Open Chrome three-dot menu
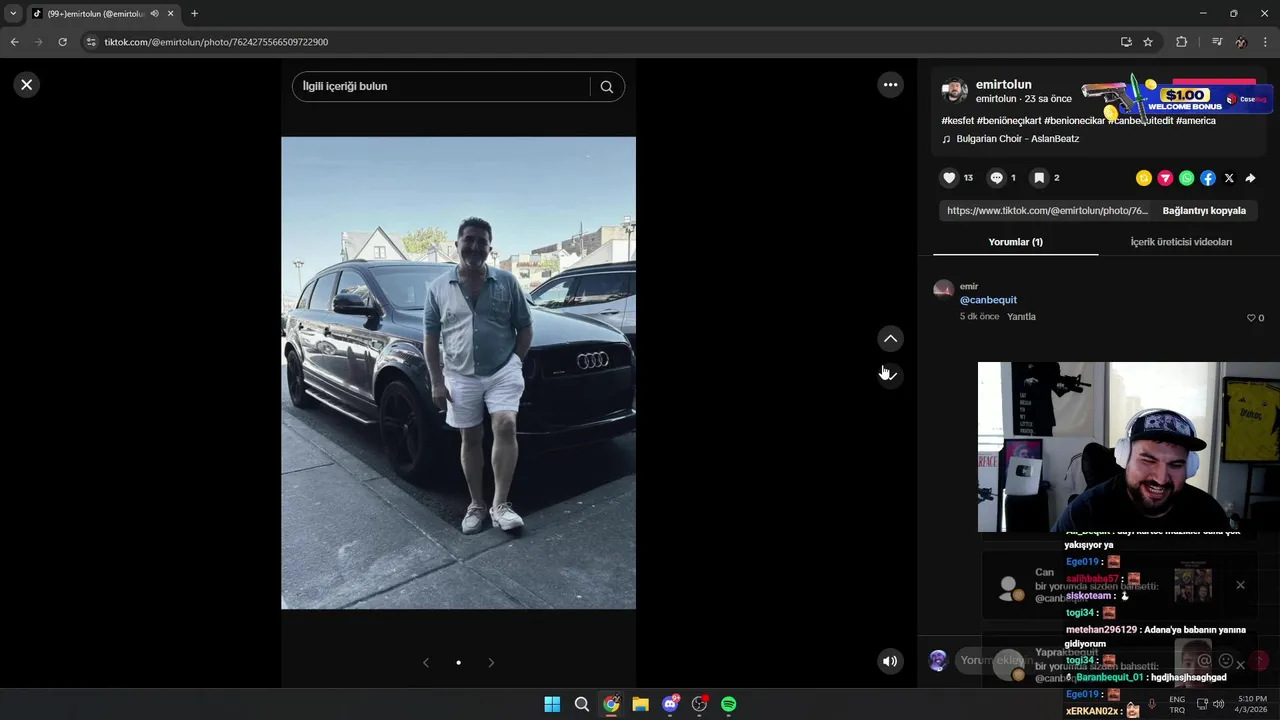Image resolution: width=1280 pixels, height=720 pixels. click(x=1266, y=42)
